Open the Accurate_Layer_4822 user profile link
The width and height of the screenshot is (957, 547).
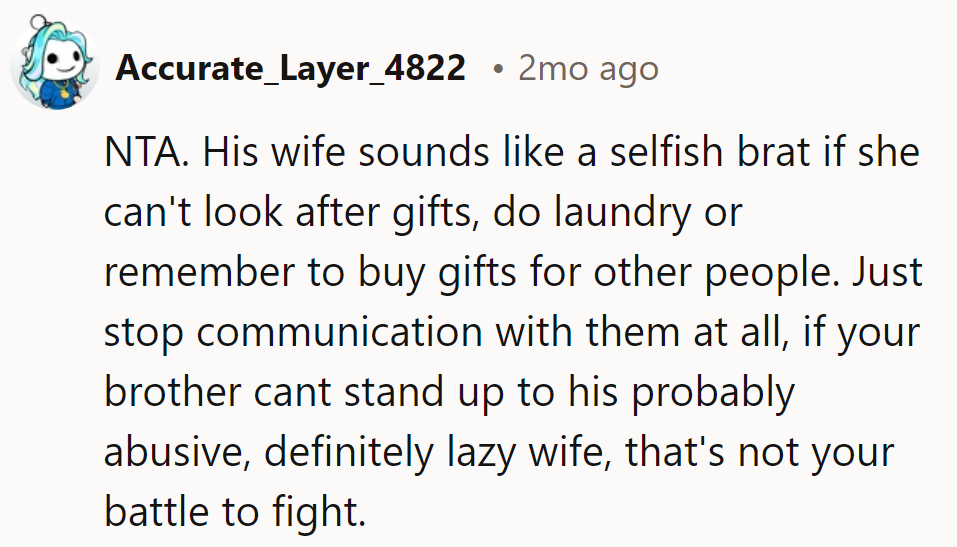tap(290, 68)
